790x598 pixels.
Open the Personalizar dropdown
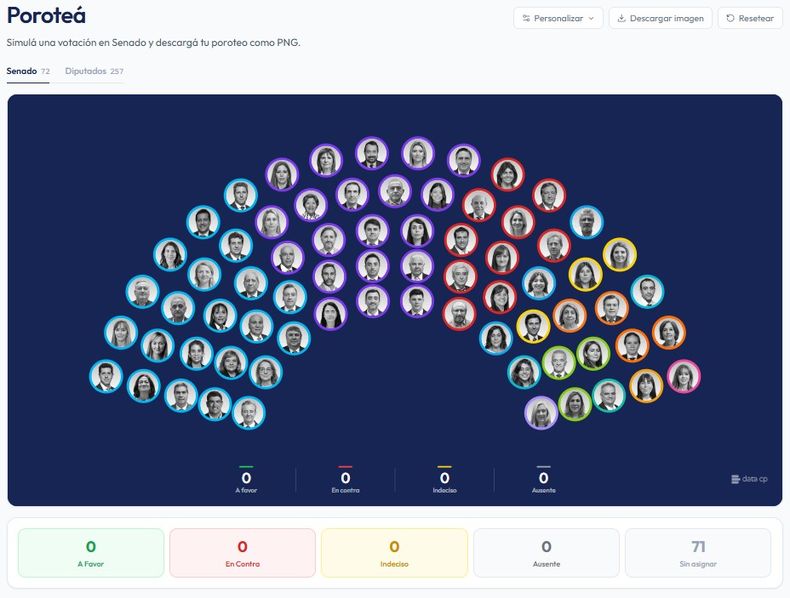pyautogui.click(x=558, y=18)
